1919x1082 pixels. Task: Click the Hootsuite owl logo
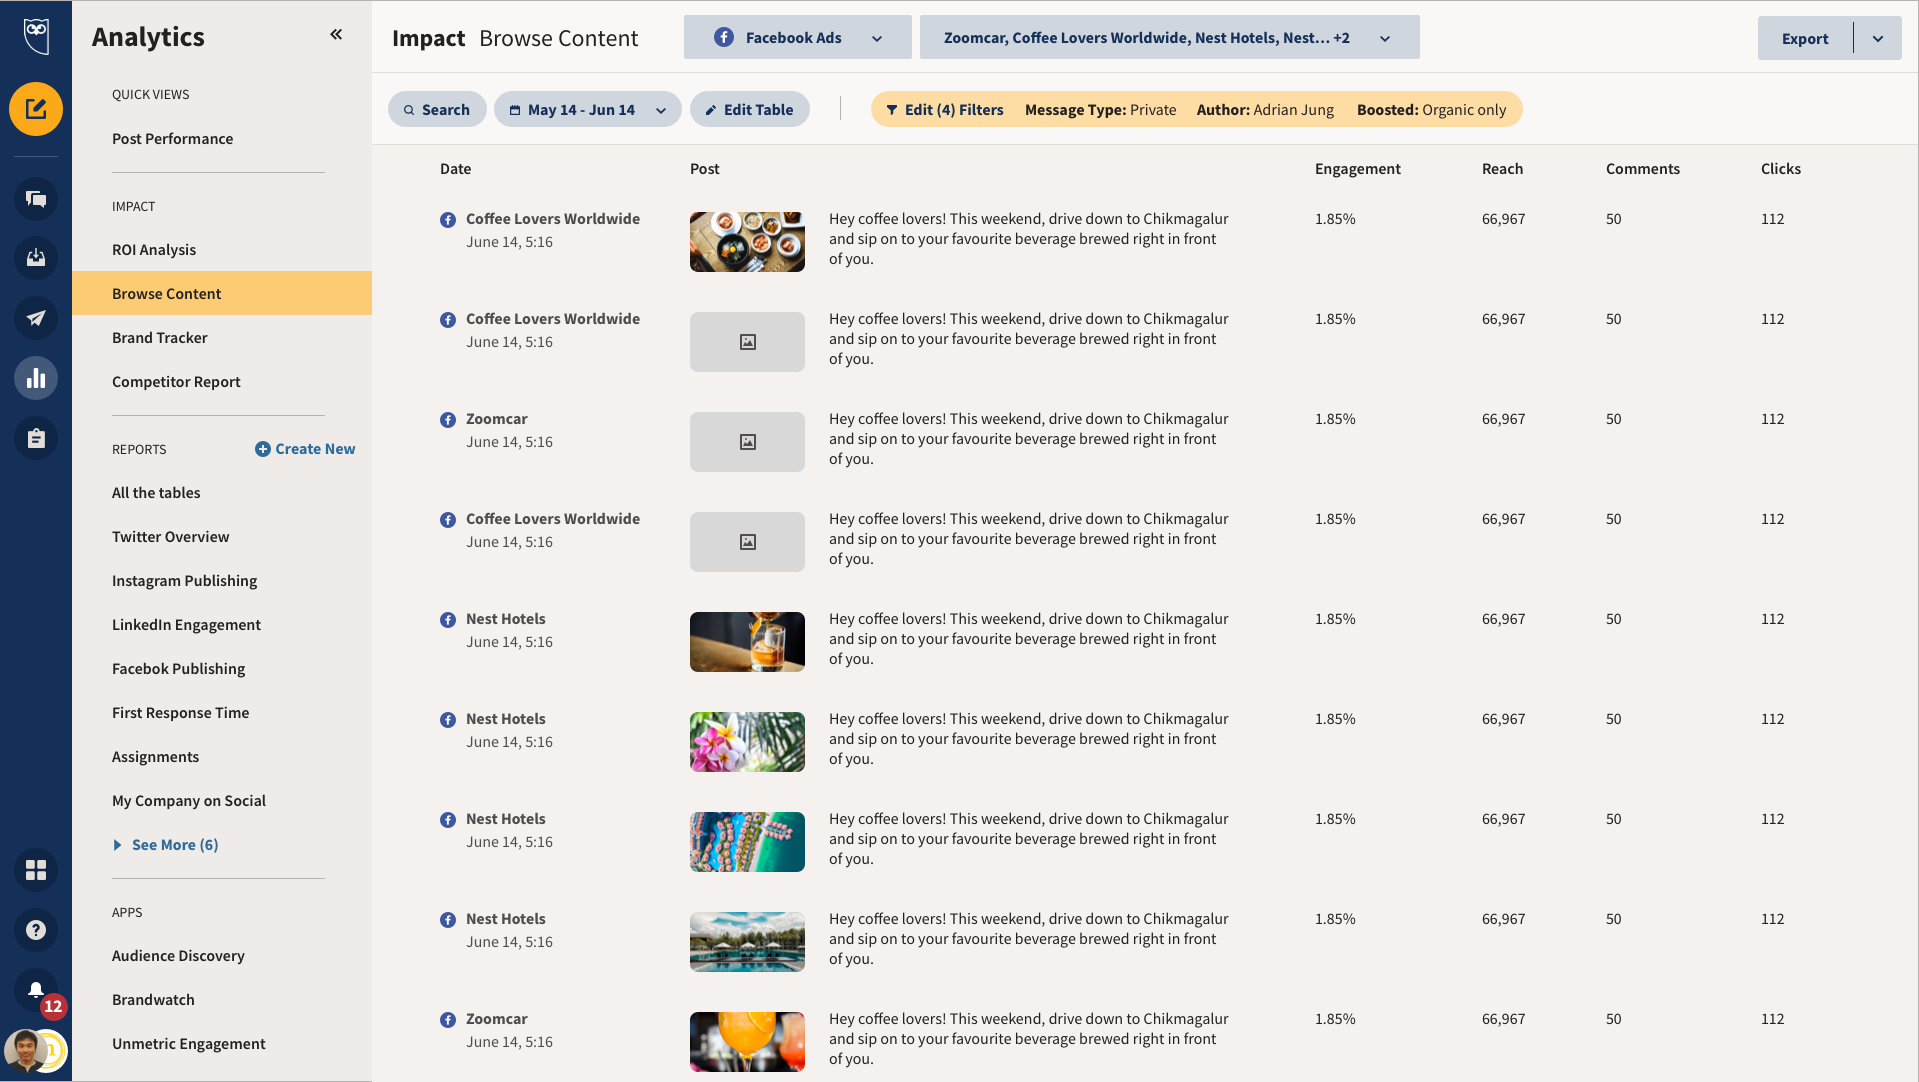[x=36, y=35]
